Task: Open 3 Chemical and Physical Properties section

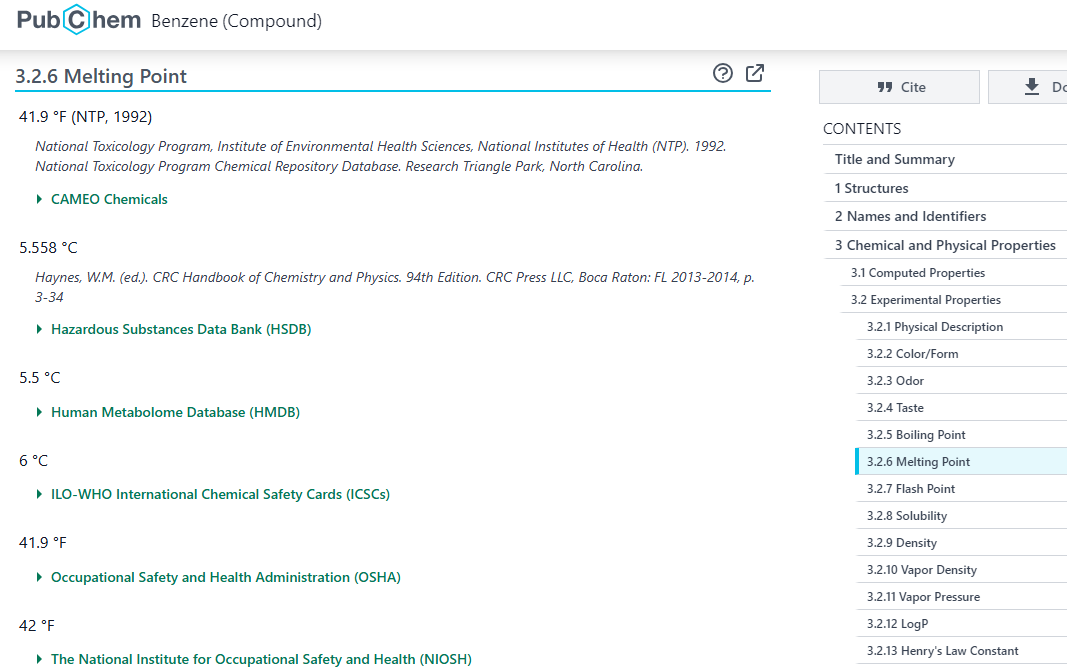Action: coord(945,245)
